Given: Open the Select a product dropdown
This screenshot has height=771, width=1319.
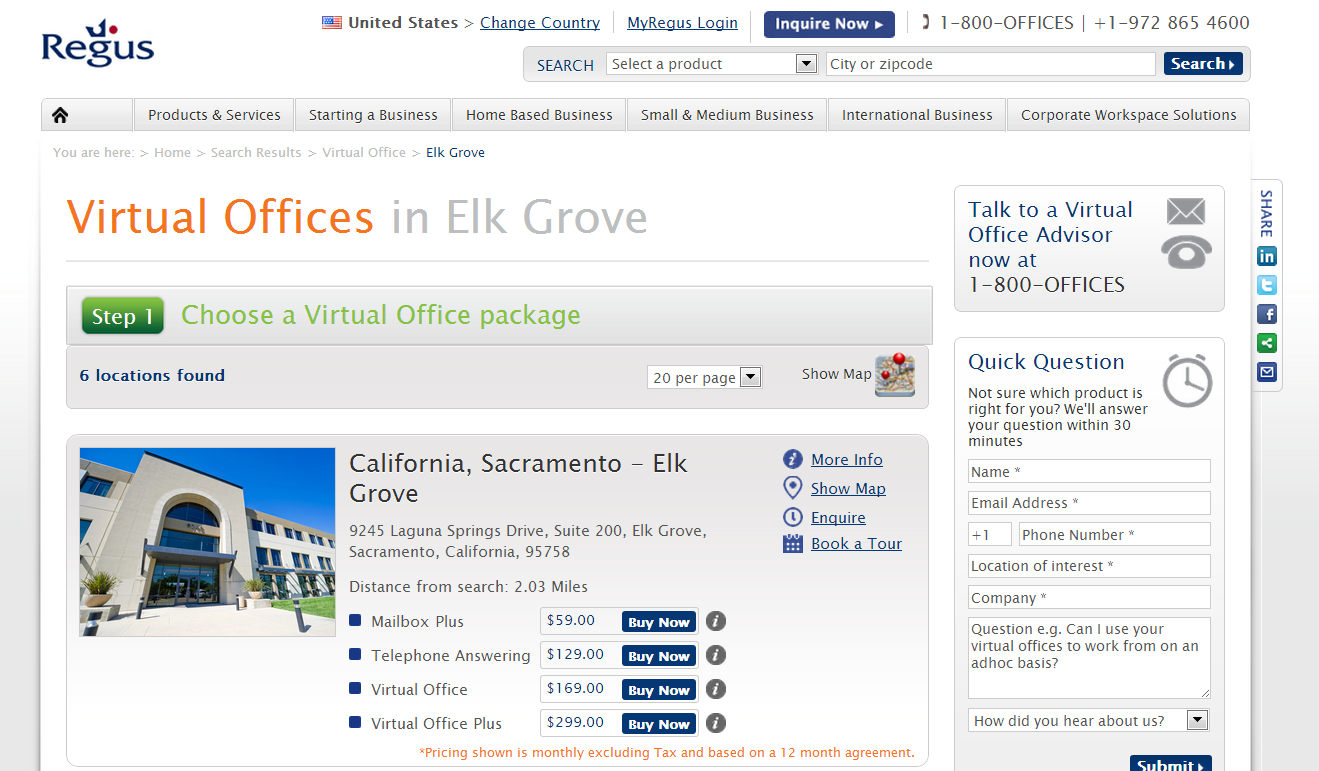Looking at the screenshot, I should click(x=712, y=64).
